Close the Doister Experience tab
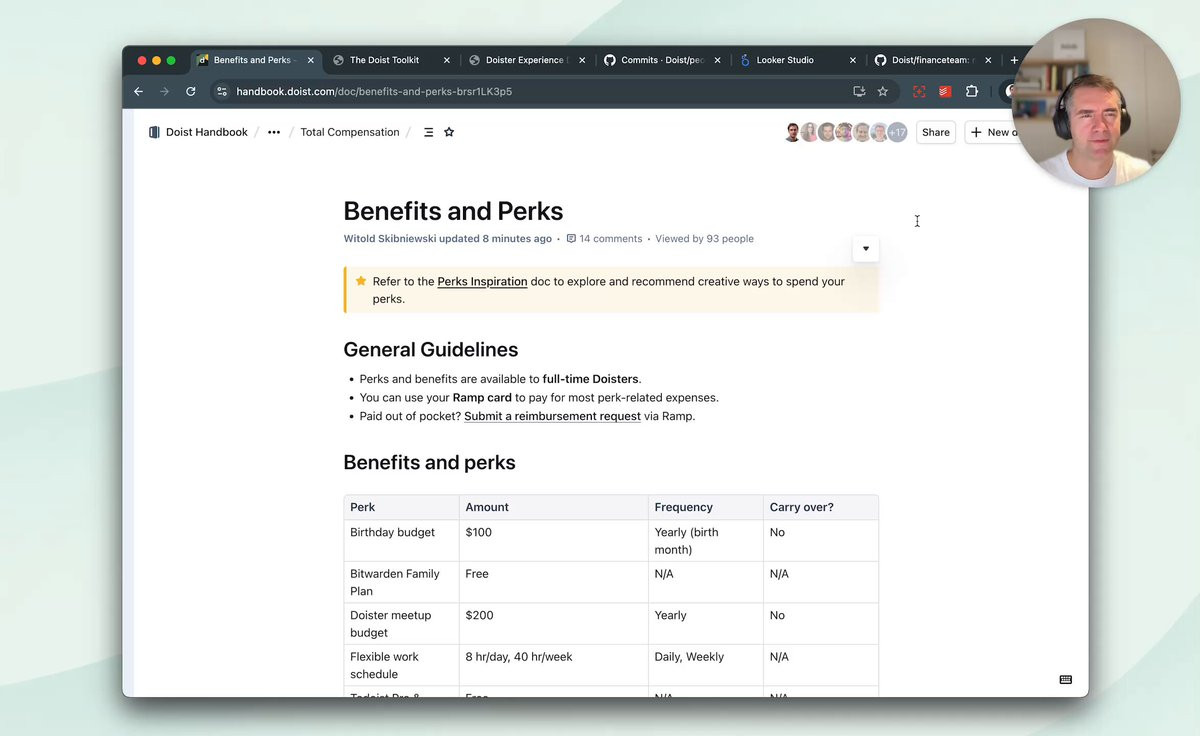The height and width of the screenshot is (736, 1200). point(582,60)
